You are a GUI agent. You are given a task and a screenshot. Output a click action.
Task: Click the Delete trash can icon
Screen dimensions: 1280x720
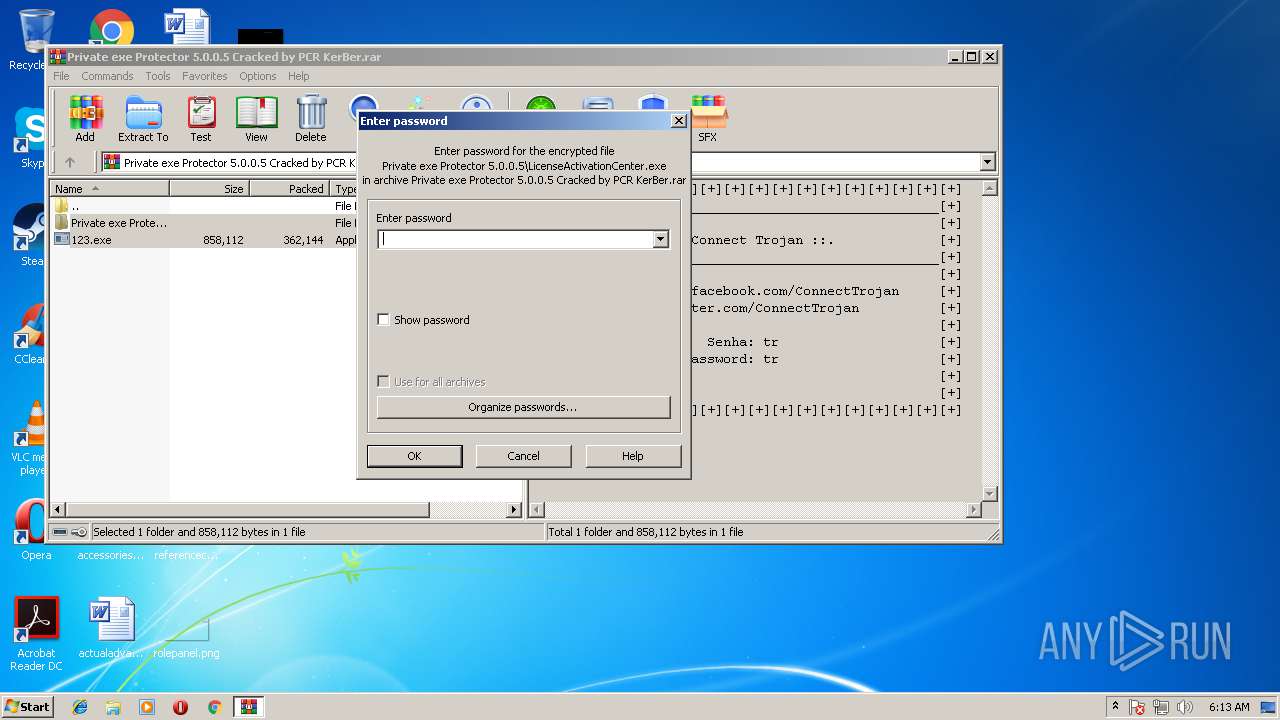(311, 119)
